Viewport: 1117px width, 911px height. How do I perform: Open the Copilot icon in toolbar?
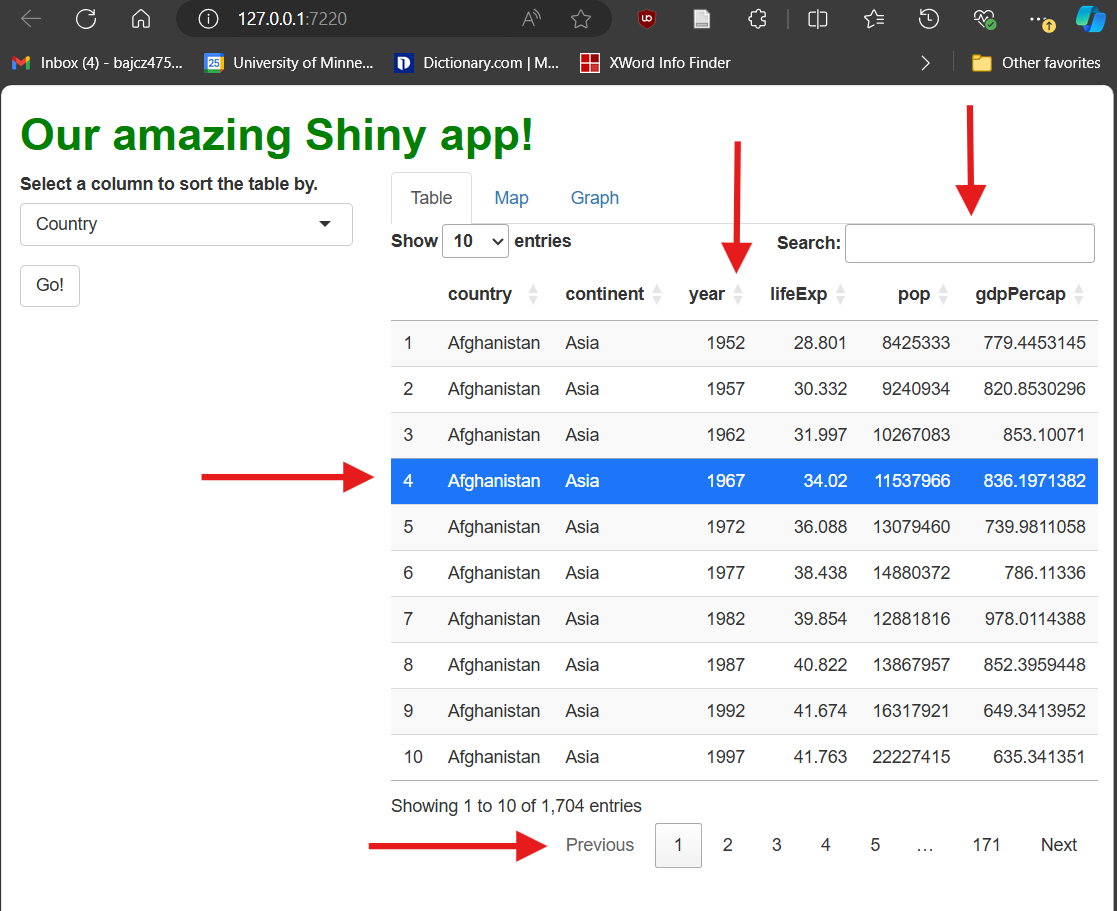tap(1089, 19)
